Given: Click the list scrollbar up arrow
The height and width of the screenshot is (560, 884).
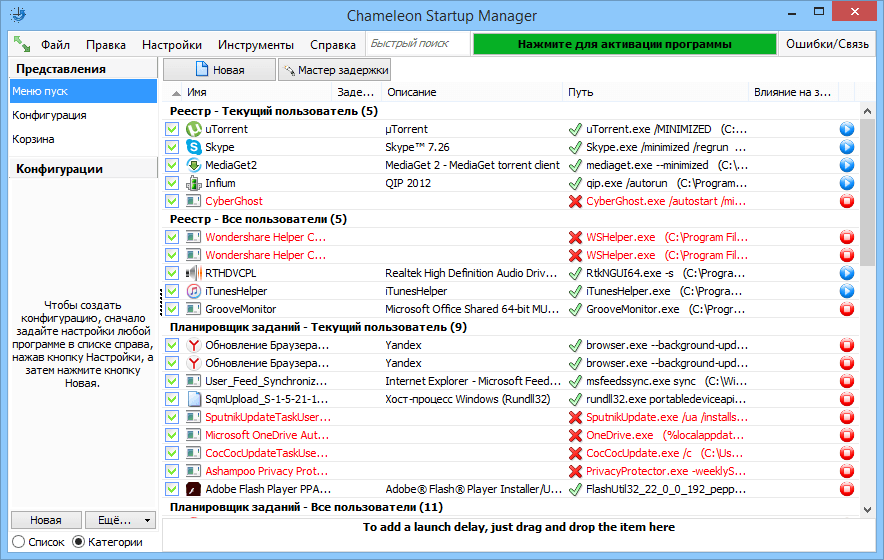Looking at the screenshot, I should tap(867, 111).
